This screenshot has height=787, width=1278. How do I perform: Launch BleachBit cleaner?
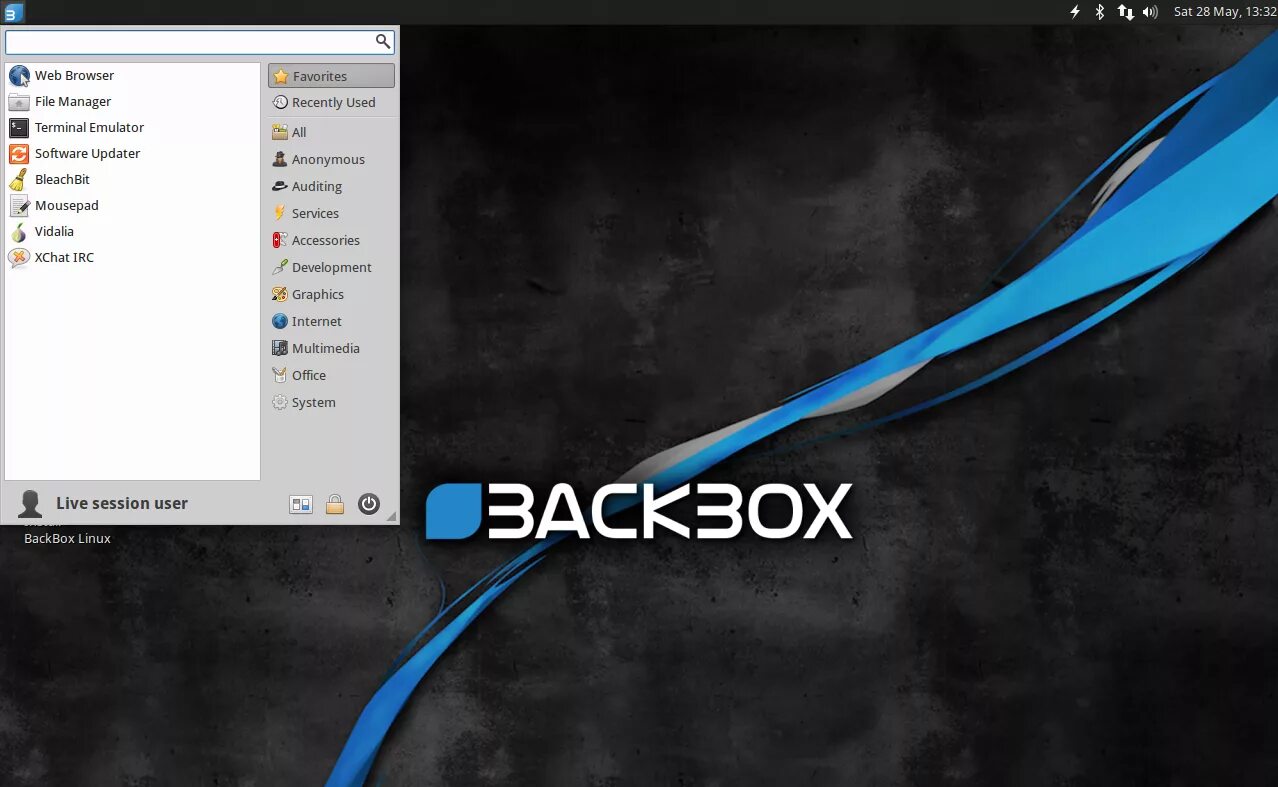tap(132, 179)
